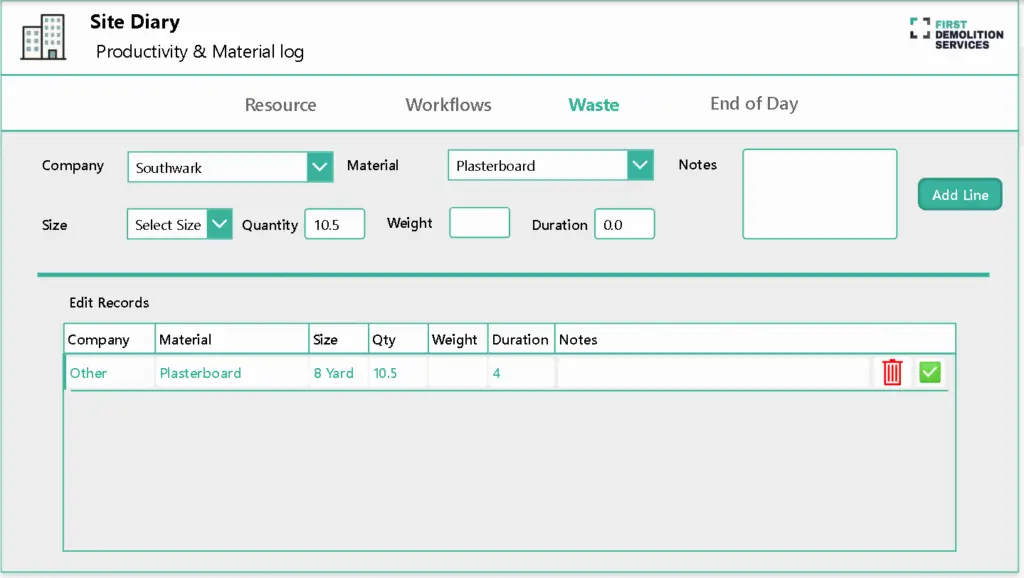
Task: Click the Quantity input field
Action: tap(334, 225)
